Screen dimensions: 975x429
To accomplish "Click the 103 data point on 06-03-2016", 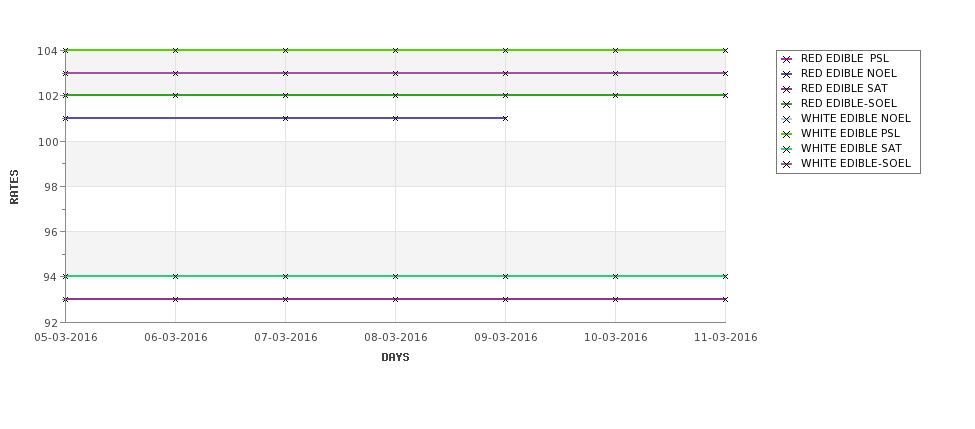I will (x=175, y=73).
